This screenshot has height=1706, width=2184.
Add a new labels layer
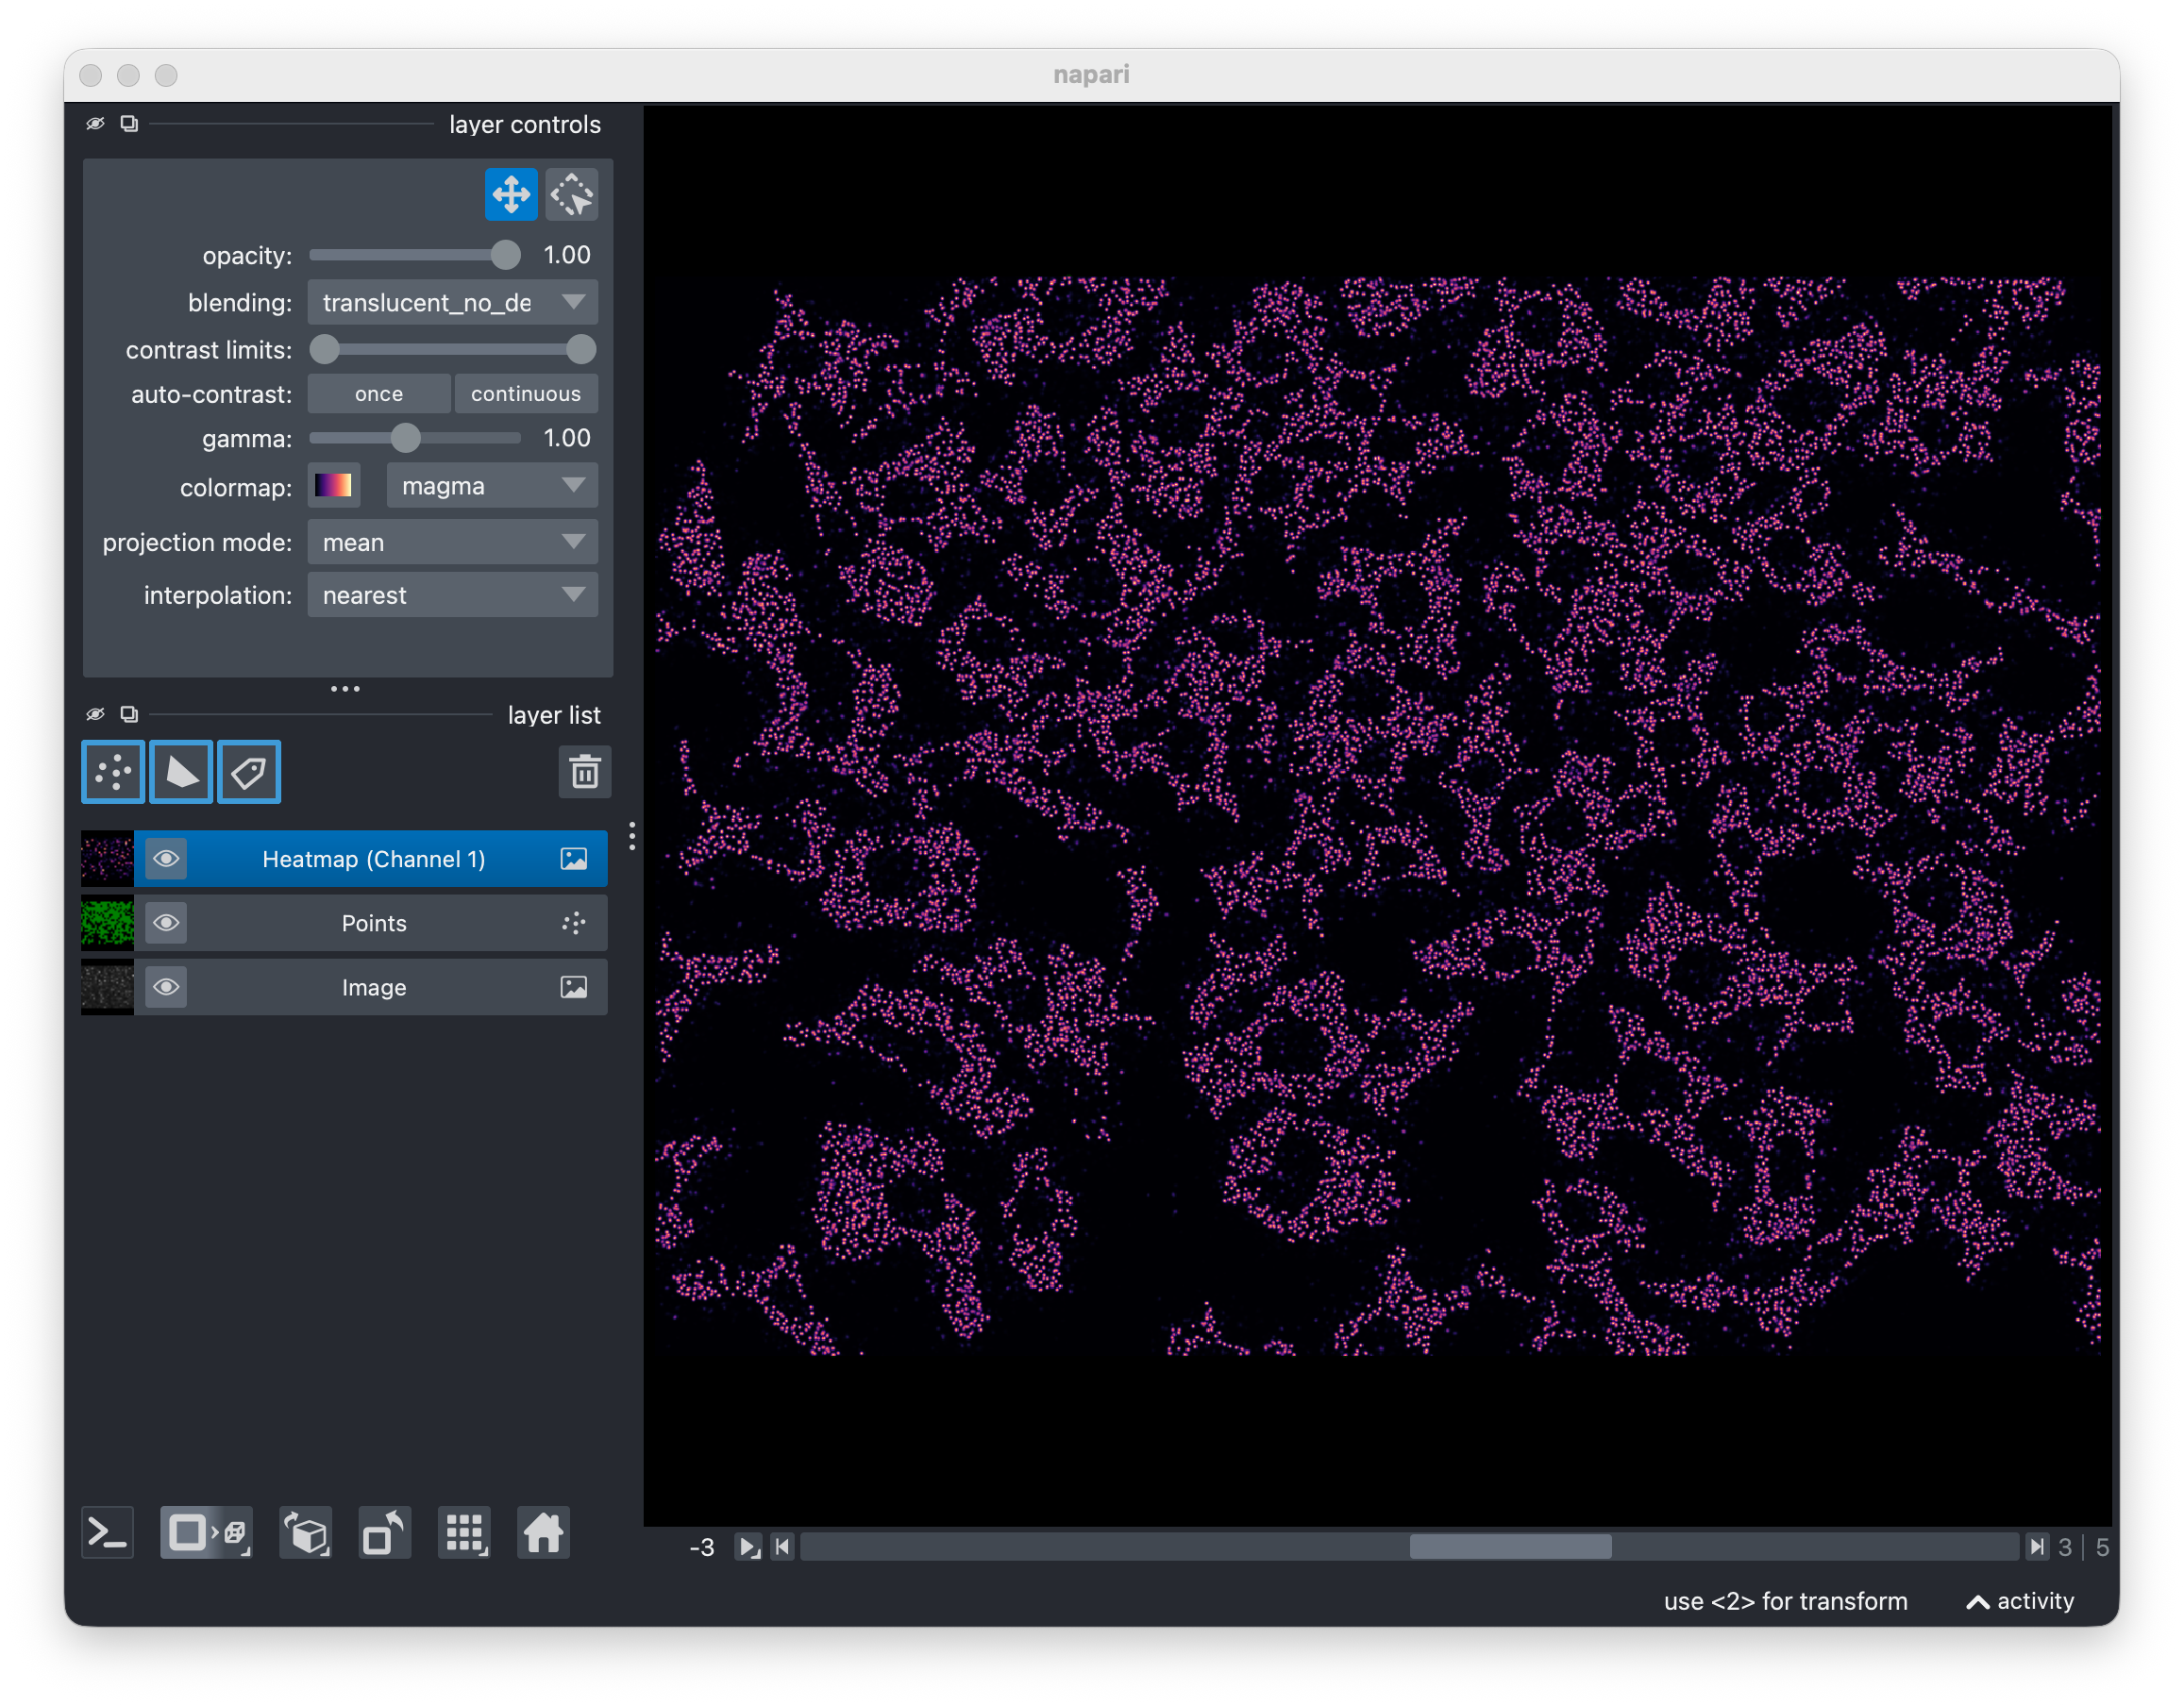(249, 772)
